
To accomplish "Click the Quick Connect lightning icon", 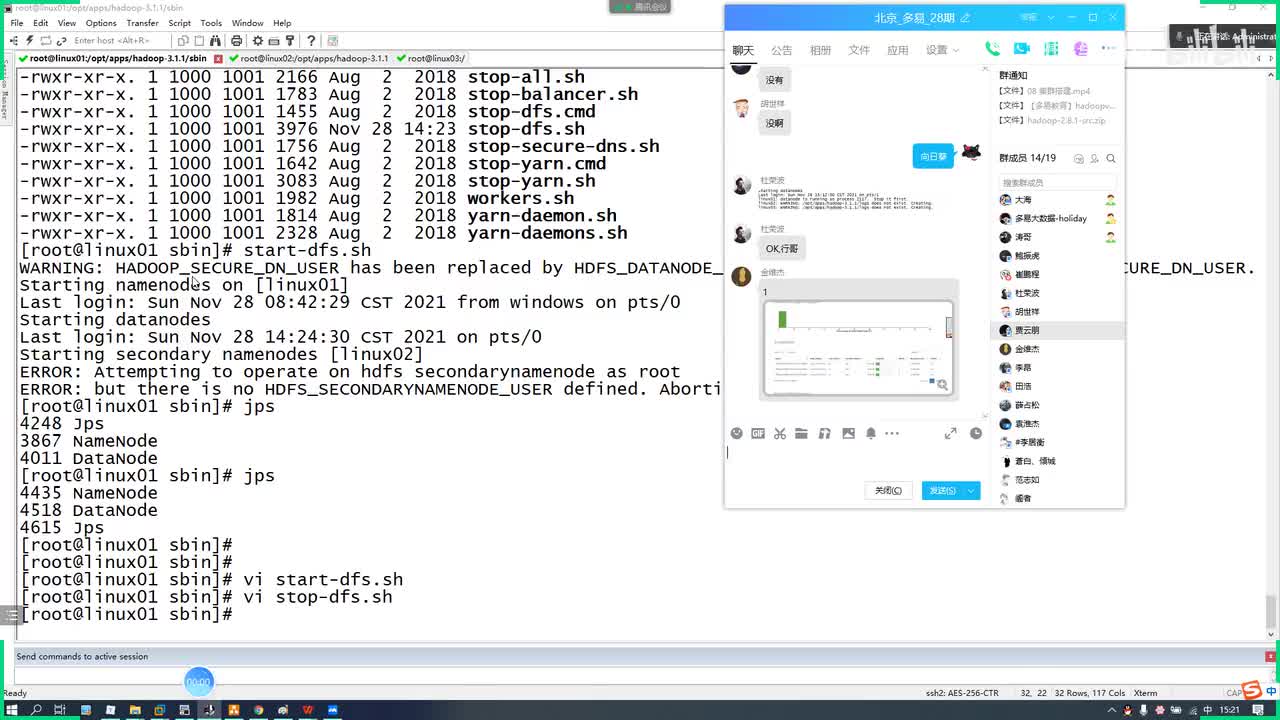I will [29, 41].
